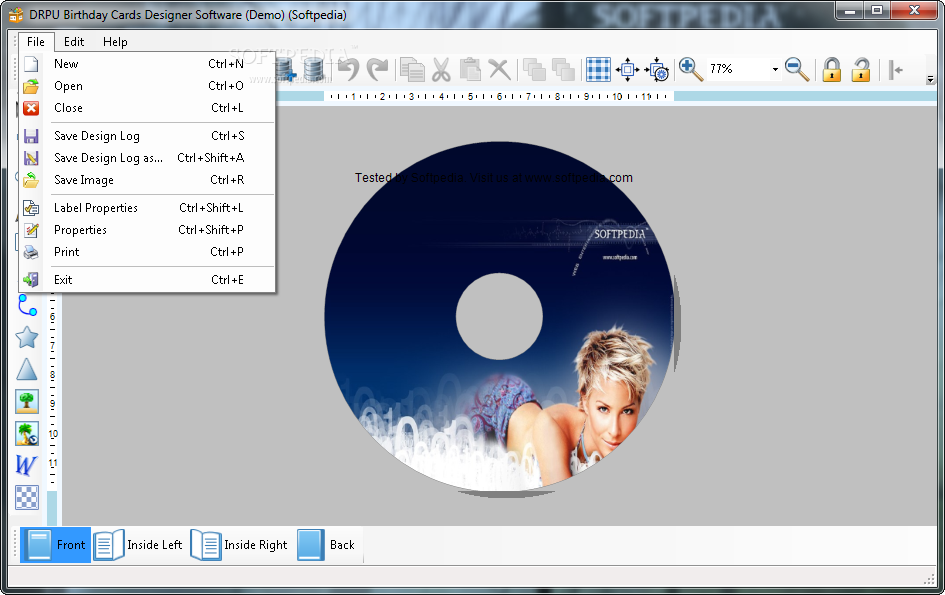Select the star shape tool

pyautogui.click(x=27, y=338)
